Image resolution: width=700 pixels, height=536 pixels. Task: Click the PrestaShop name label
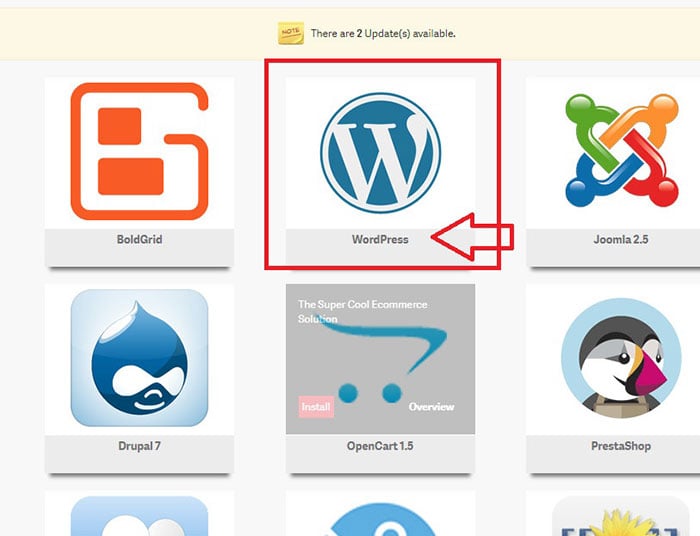[x=621, y=446]
